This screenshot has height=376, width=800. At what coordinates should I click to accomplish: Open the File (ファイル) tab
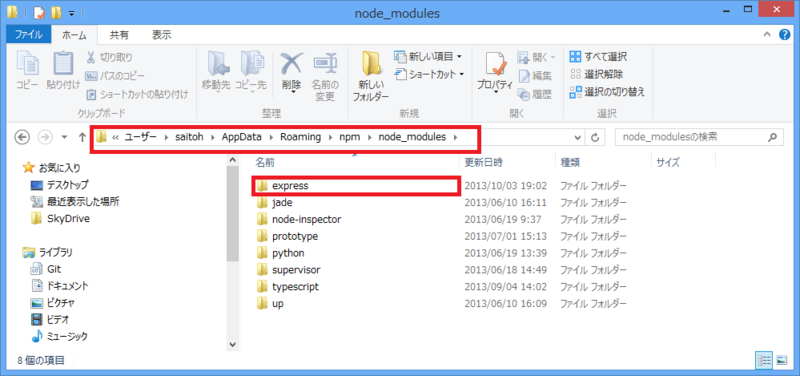pos(28,35)
